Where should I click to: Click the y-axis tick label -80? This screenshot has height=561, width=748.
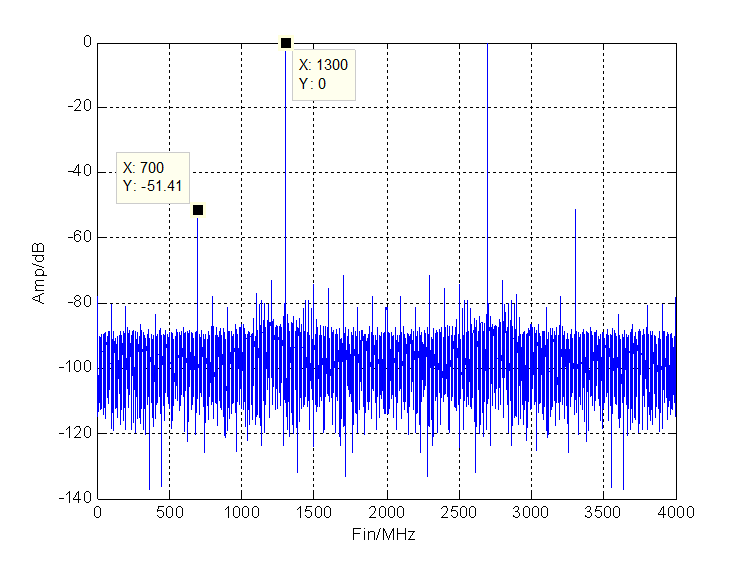(x=80, y=302)
